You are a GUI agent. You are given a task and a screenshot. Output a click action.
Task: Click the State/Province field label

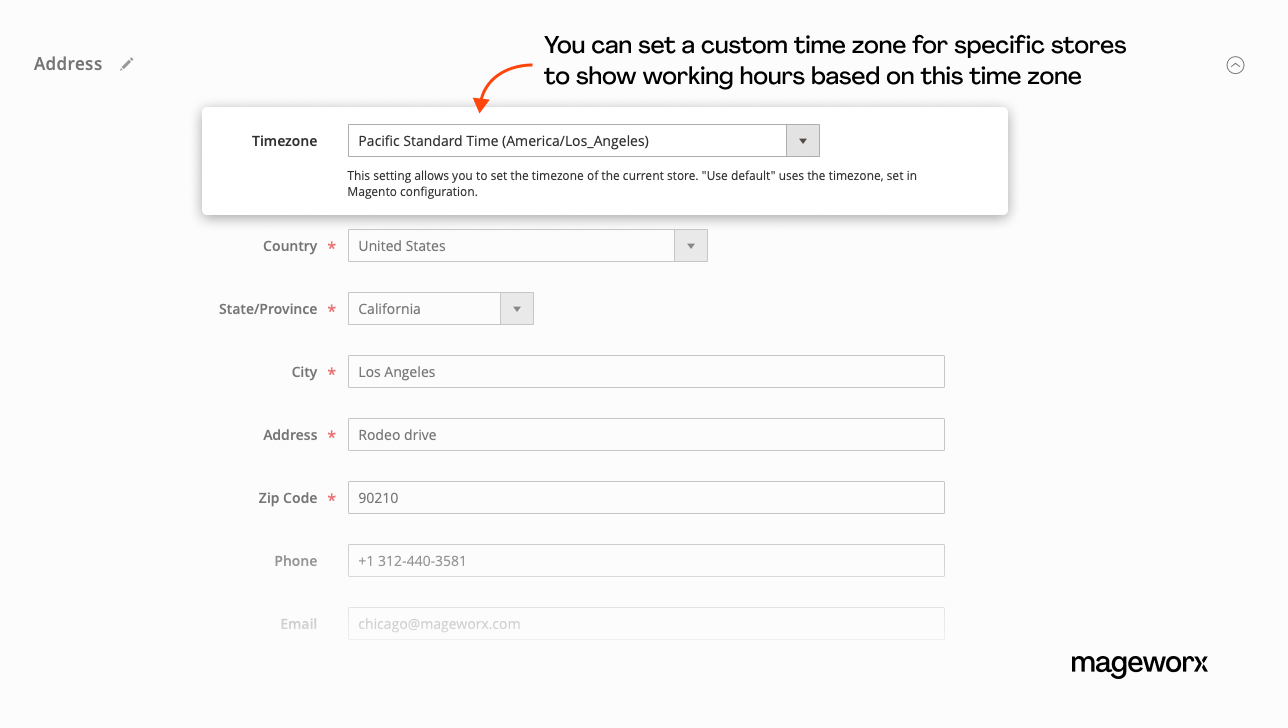pos(268,309)
